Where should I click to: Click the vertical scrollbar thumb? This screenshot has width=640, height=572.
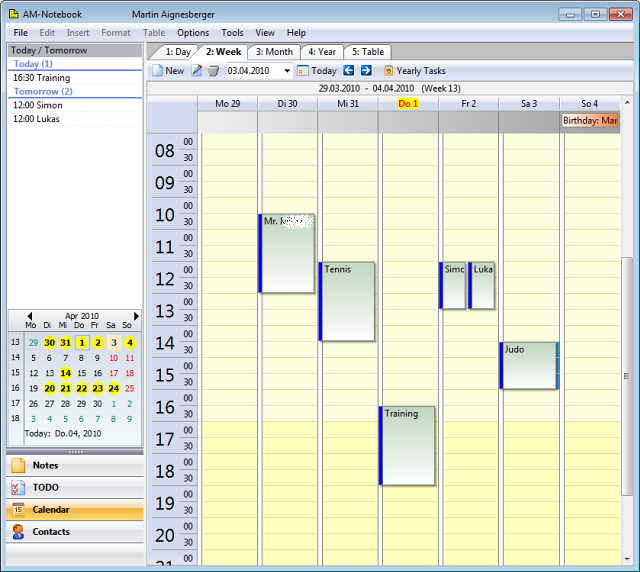(627, 376)
